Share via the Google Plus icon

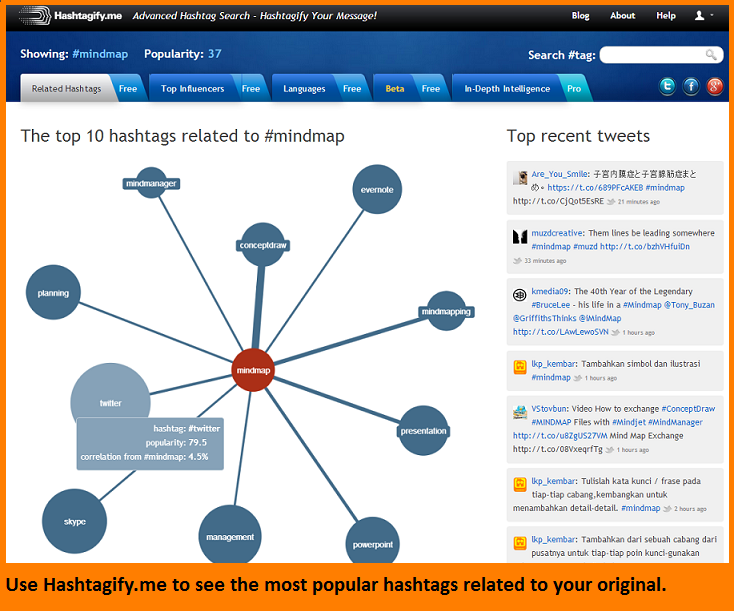[715, 86]
